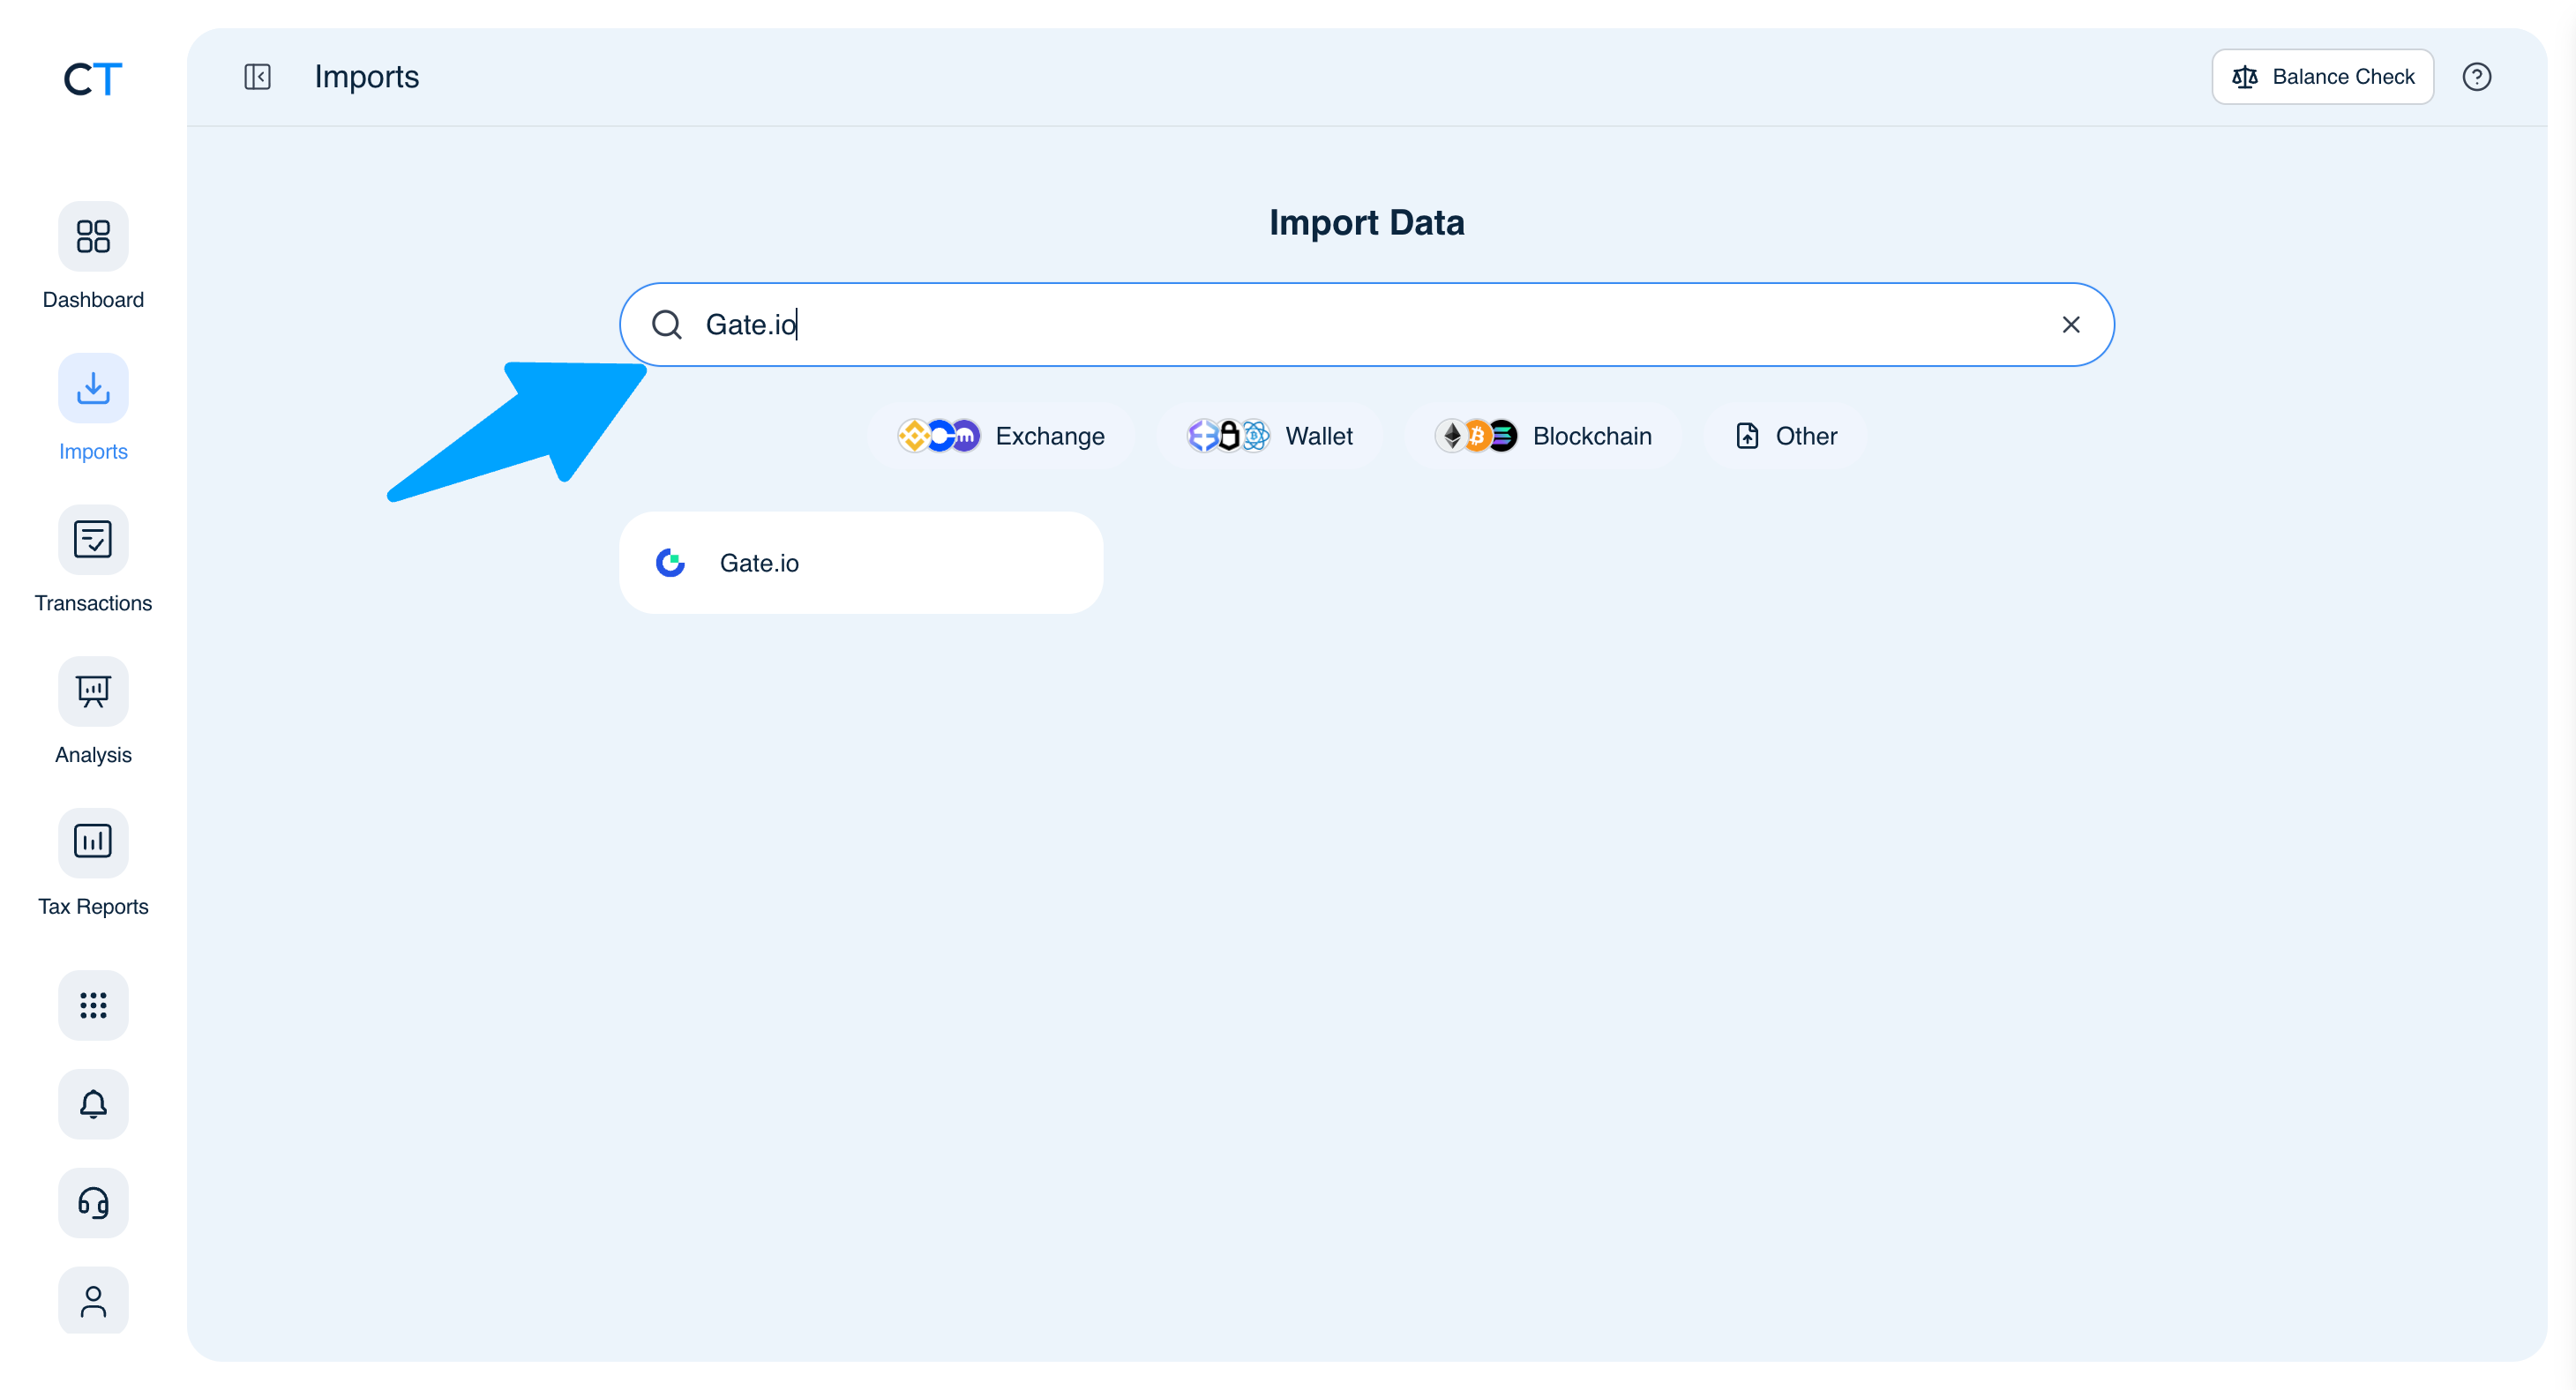Open the Imports download icon
Viewport: 2576px width, 1390px height.
tap(93, 388)
